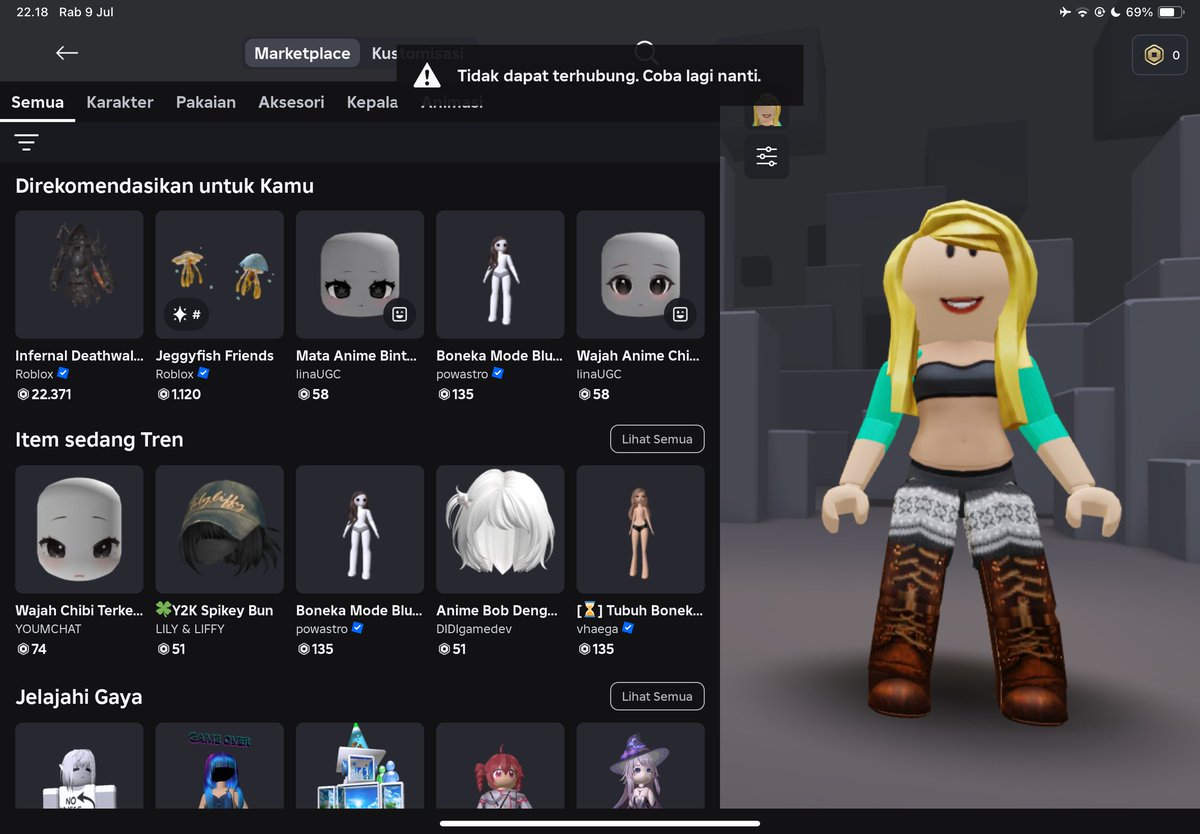The width and height of the screenshot is (1200, 834).
Task: Tap the Wi-Fi icon in status bar
Action: 1082,12
